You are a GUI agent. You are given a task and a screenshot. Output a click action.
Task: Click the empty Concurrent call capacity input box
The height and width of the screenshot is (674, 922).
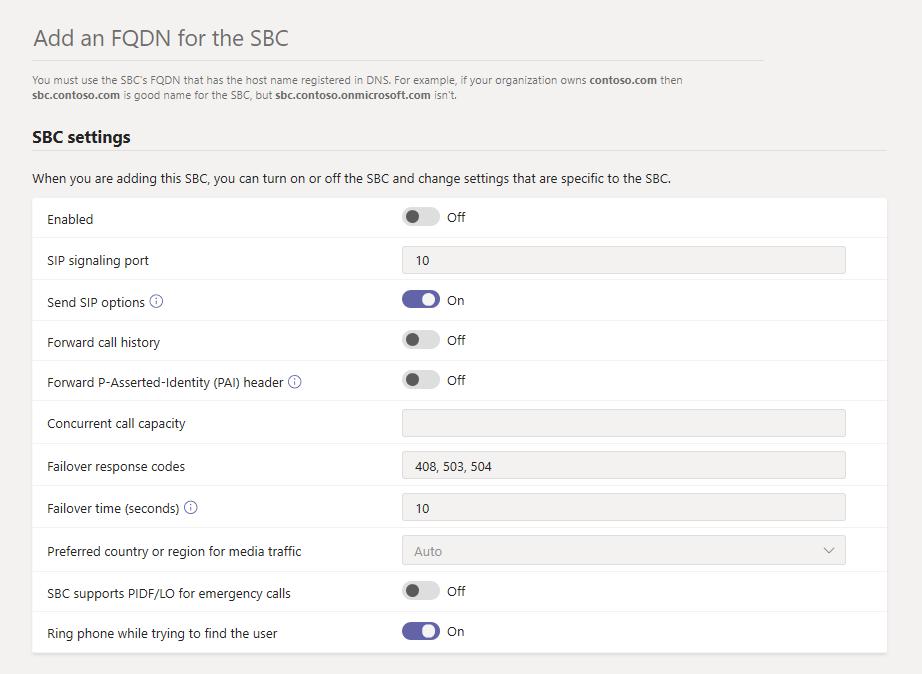click(x=623, y=423)
